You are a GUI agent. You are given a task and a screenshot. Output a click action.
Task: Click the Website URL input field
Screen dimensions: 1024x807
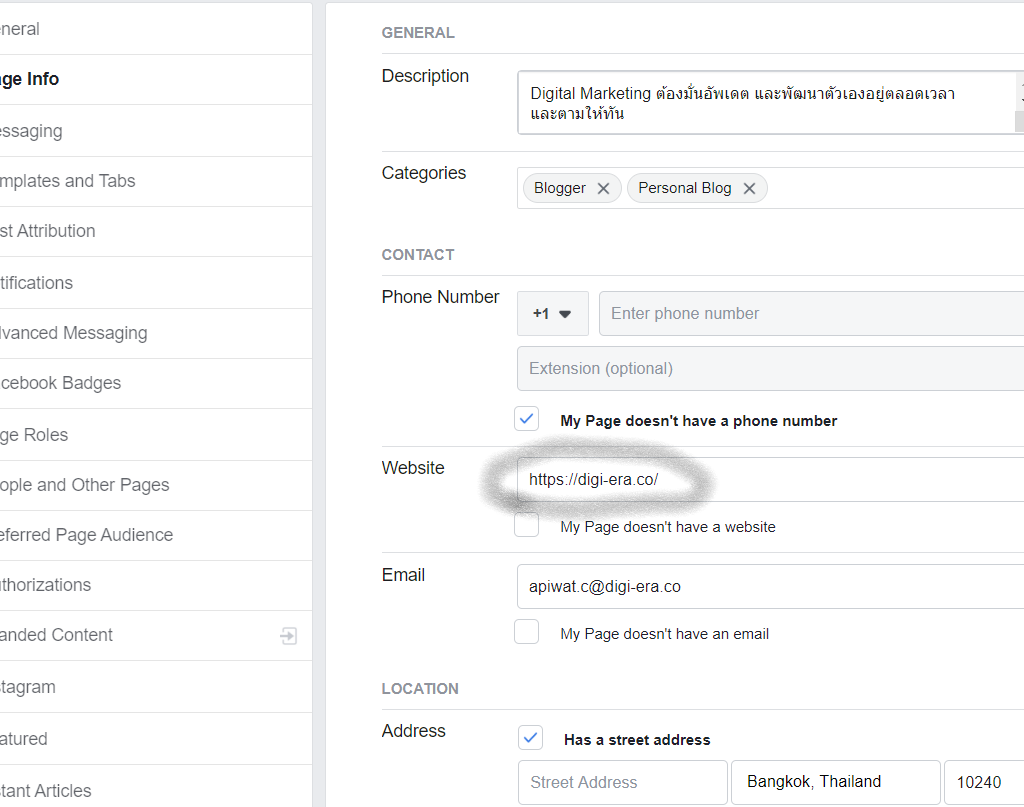[770, 479]
